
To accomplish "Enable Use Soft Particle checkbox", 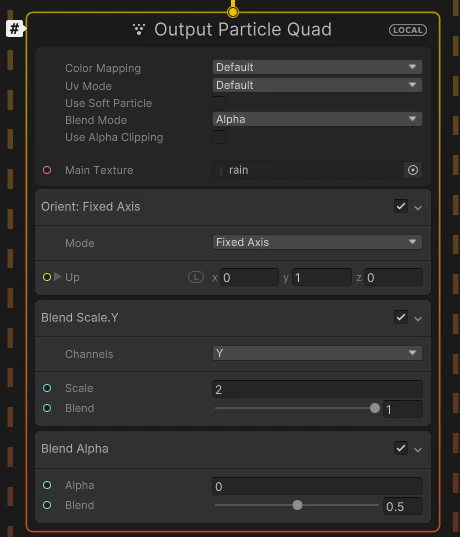I will click(x=219, y=103).
